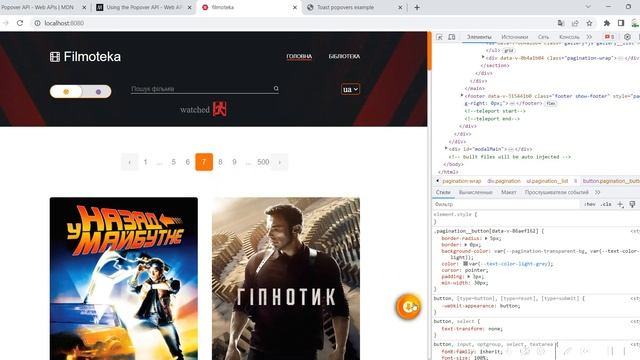
Task: Click the next page arrow in pagination
Action: [280, 162]
